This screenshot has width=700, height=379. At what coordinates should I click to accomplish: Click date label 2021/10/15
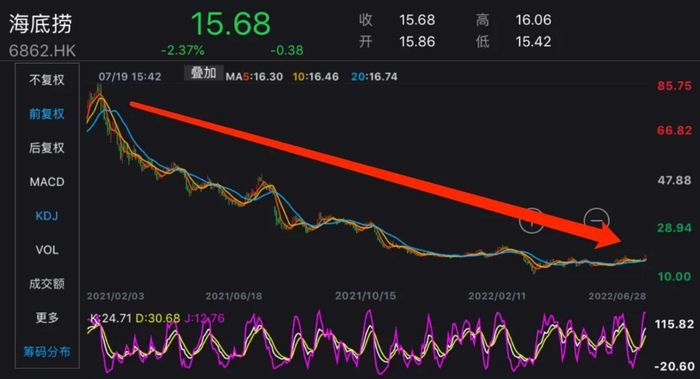click(x=365, y=296)
